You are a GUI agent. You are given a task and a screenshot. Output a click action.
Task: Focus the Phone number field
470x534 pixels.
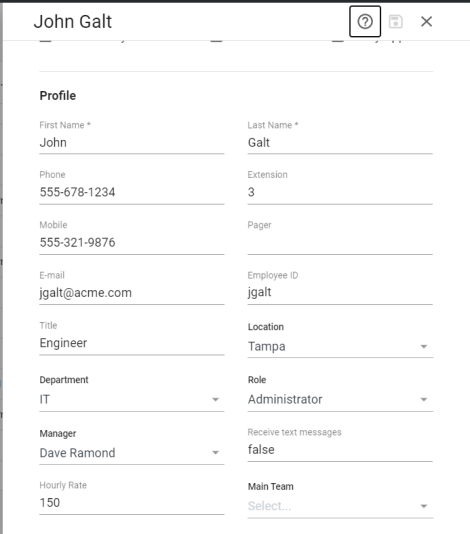click(x=131, y=193)
